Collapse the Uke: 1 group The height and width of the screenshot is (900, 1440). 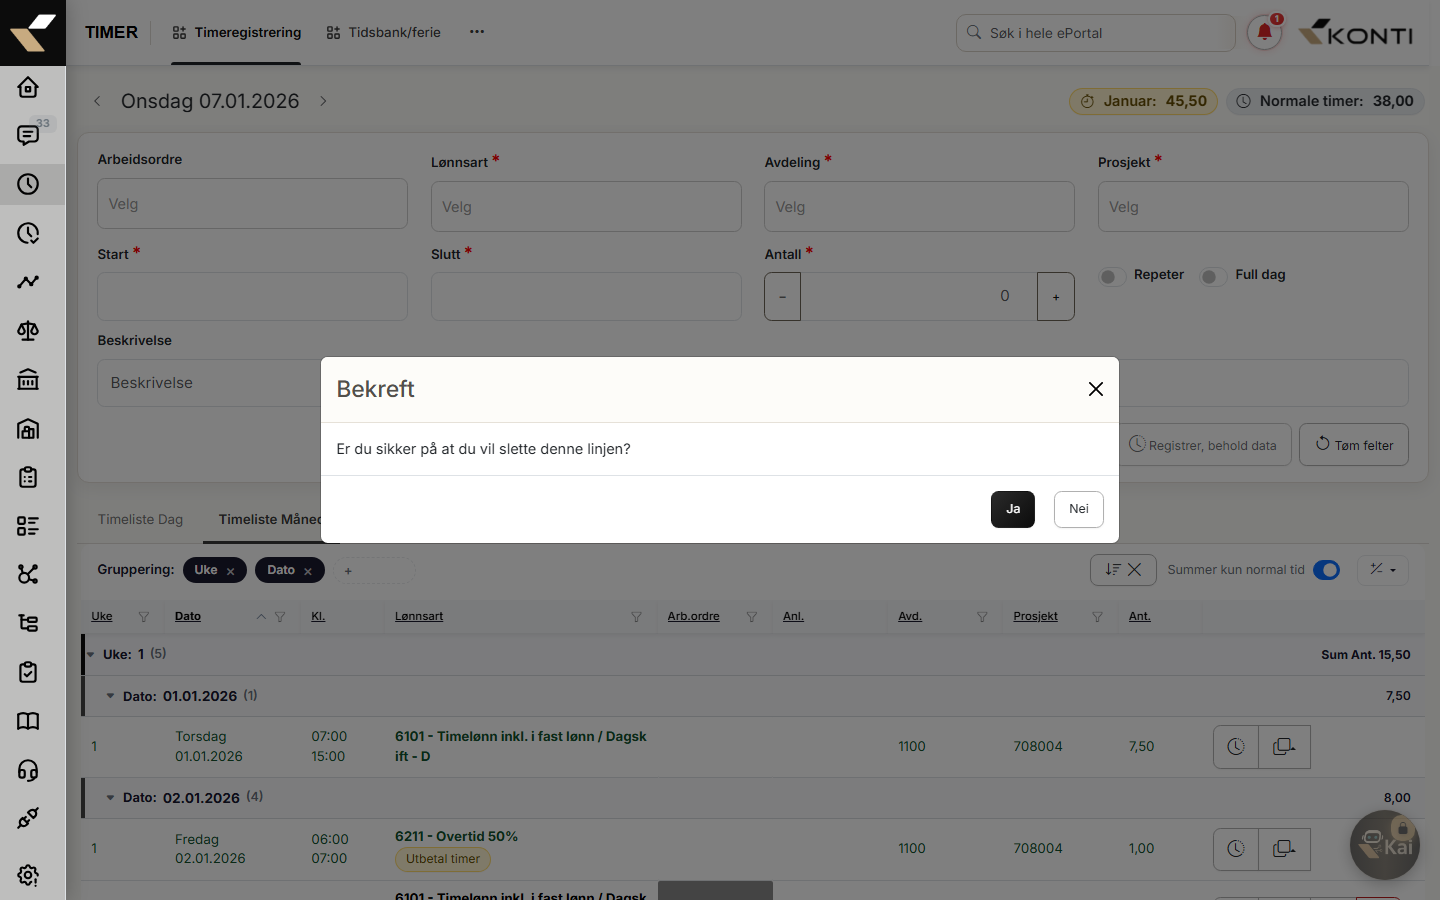click(91, 655)
